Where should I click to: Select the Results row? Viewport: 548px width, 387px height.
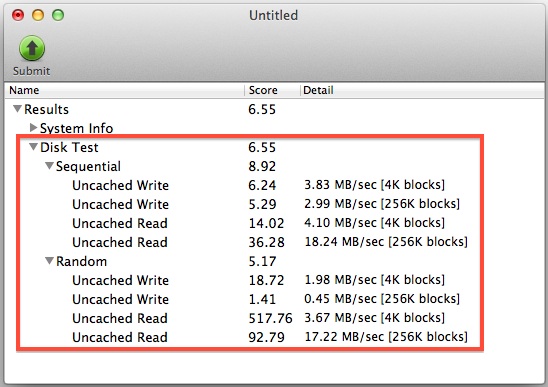click(x=274, y=109)
